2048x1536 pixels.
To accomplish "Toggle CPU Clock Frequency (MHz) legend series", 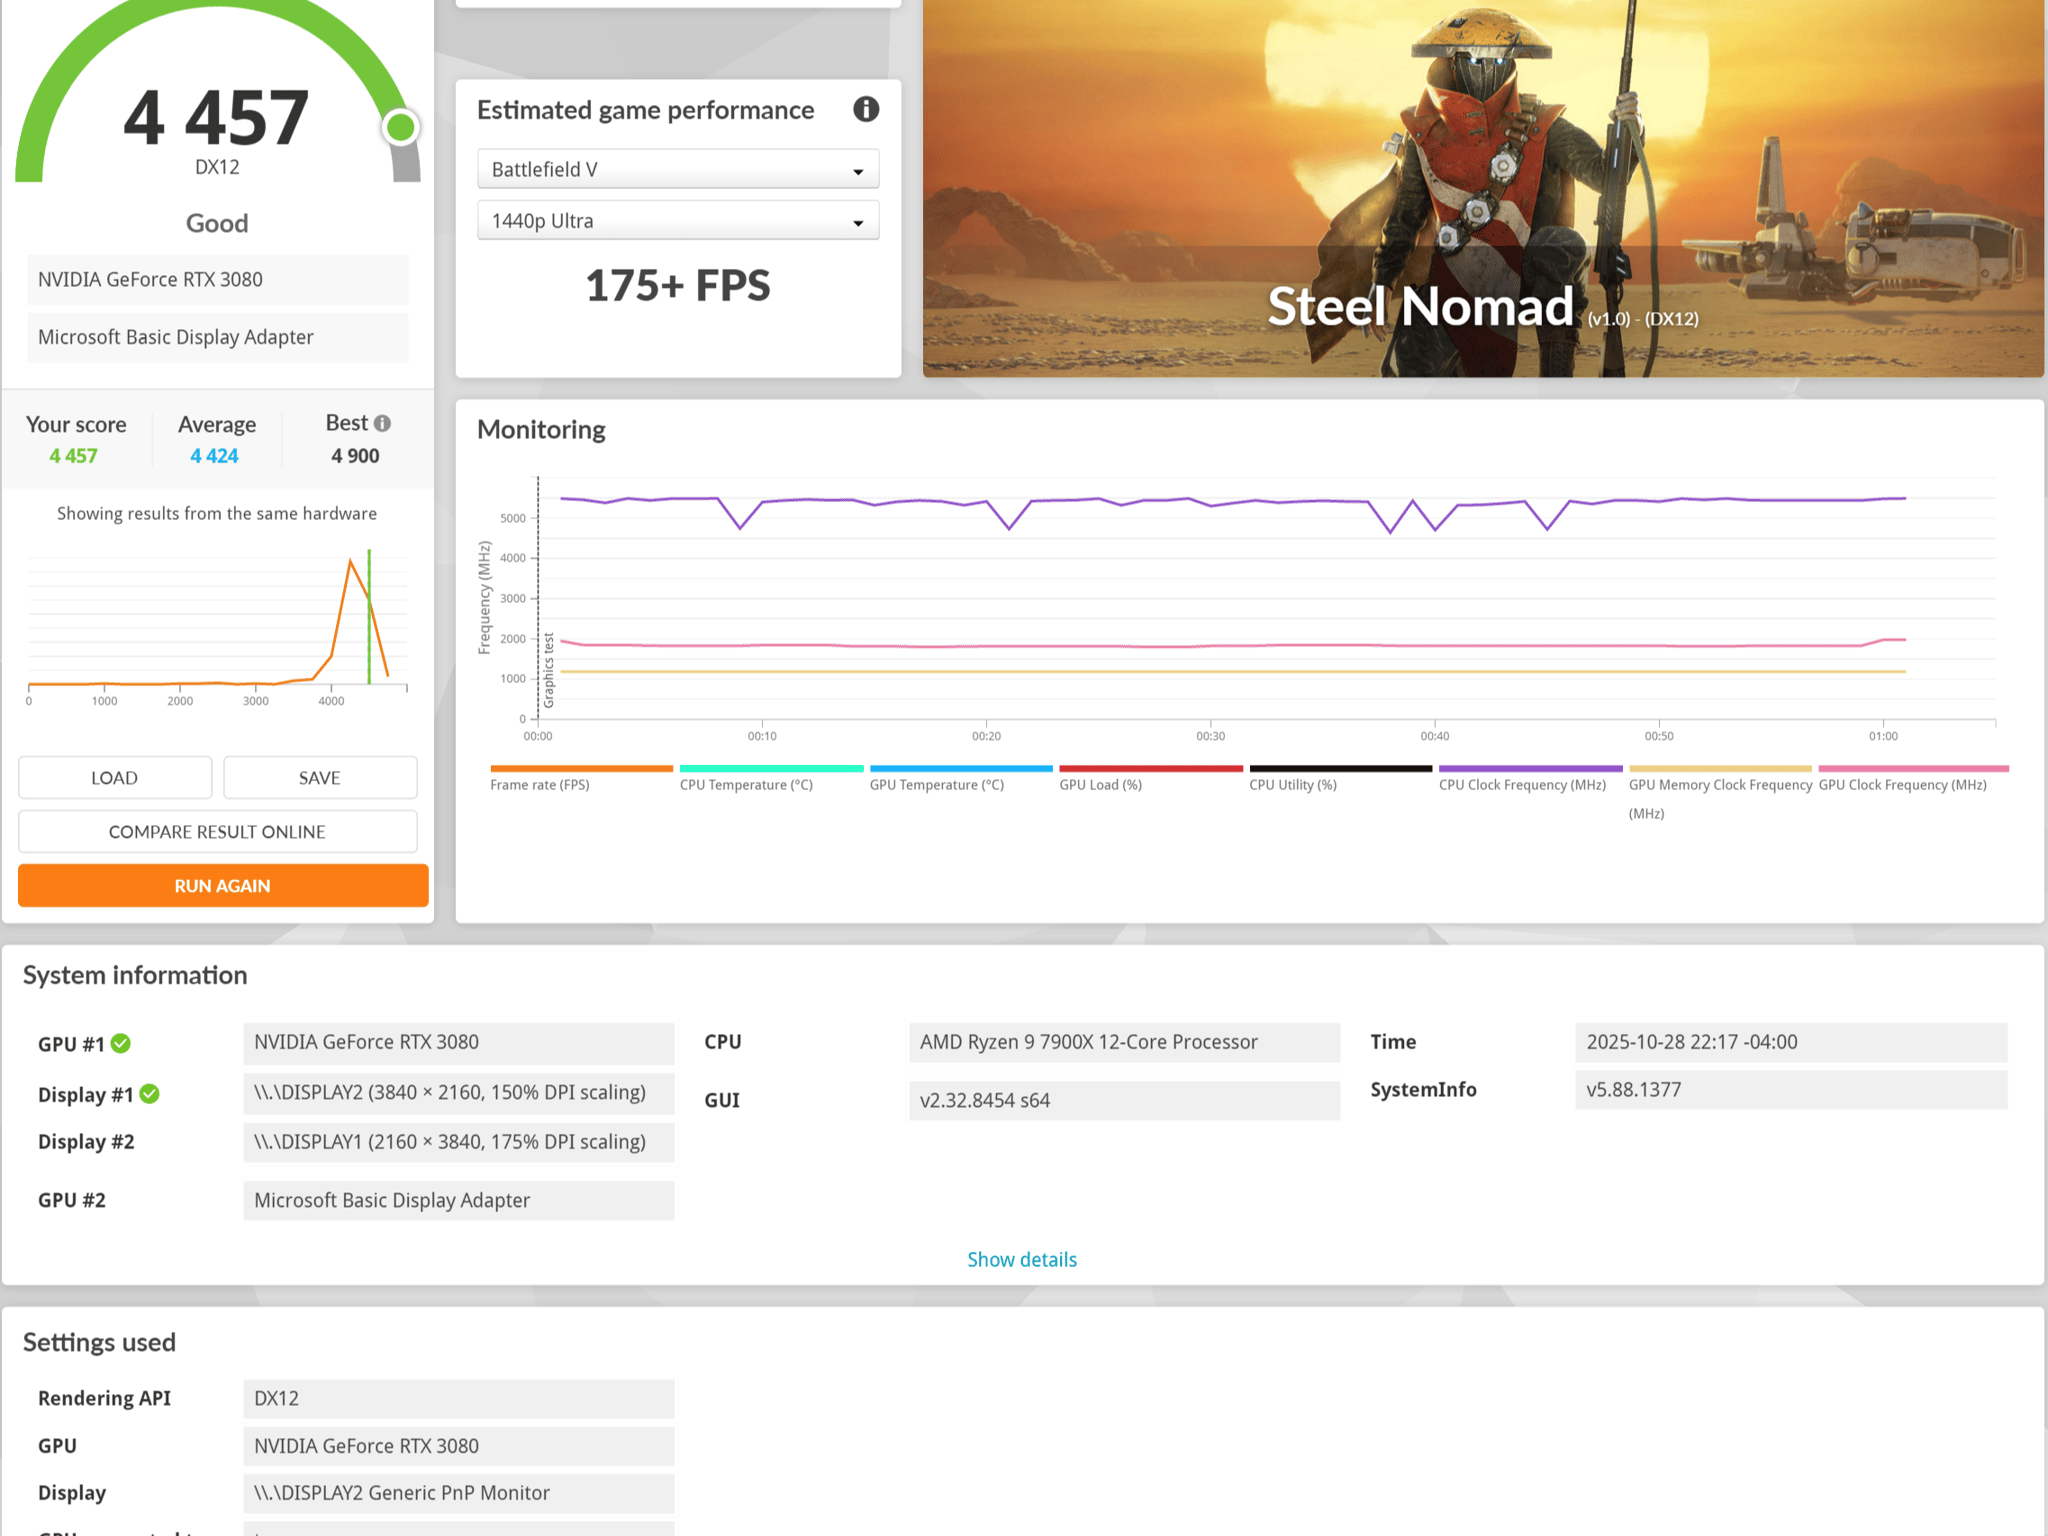I will [x=1530, y=779].
